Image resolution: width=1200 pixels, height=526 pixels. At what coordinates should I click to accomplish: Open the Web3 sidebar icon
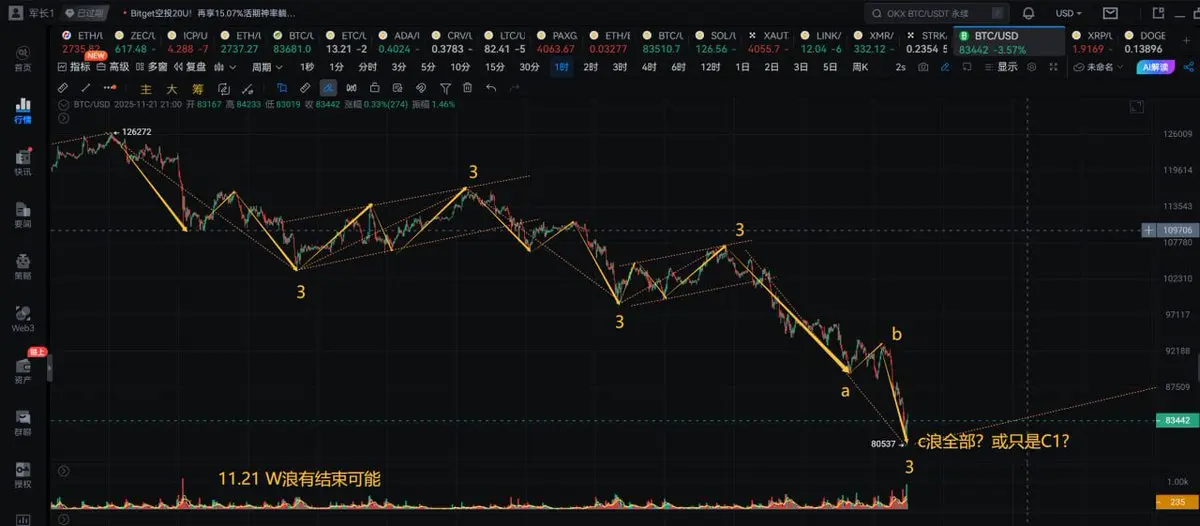tap(21, 317)
